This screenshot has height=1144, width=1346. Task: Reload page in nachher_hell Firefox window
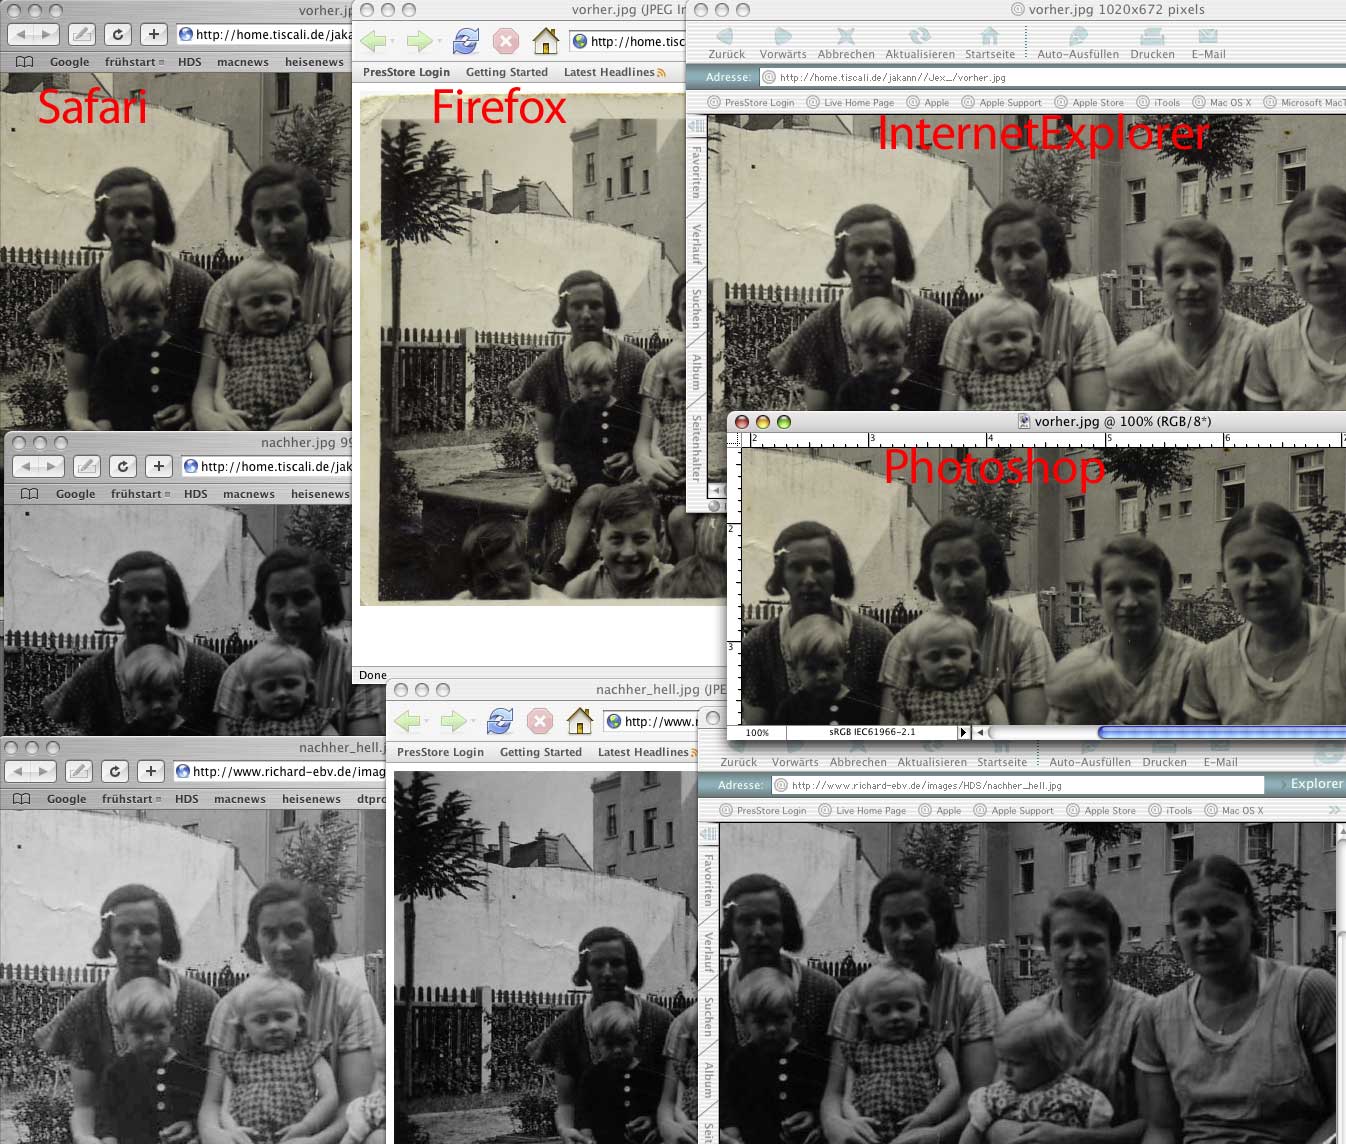499,721
